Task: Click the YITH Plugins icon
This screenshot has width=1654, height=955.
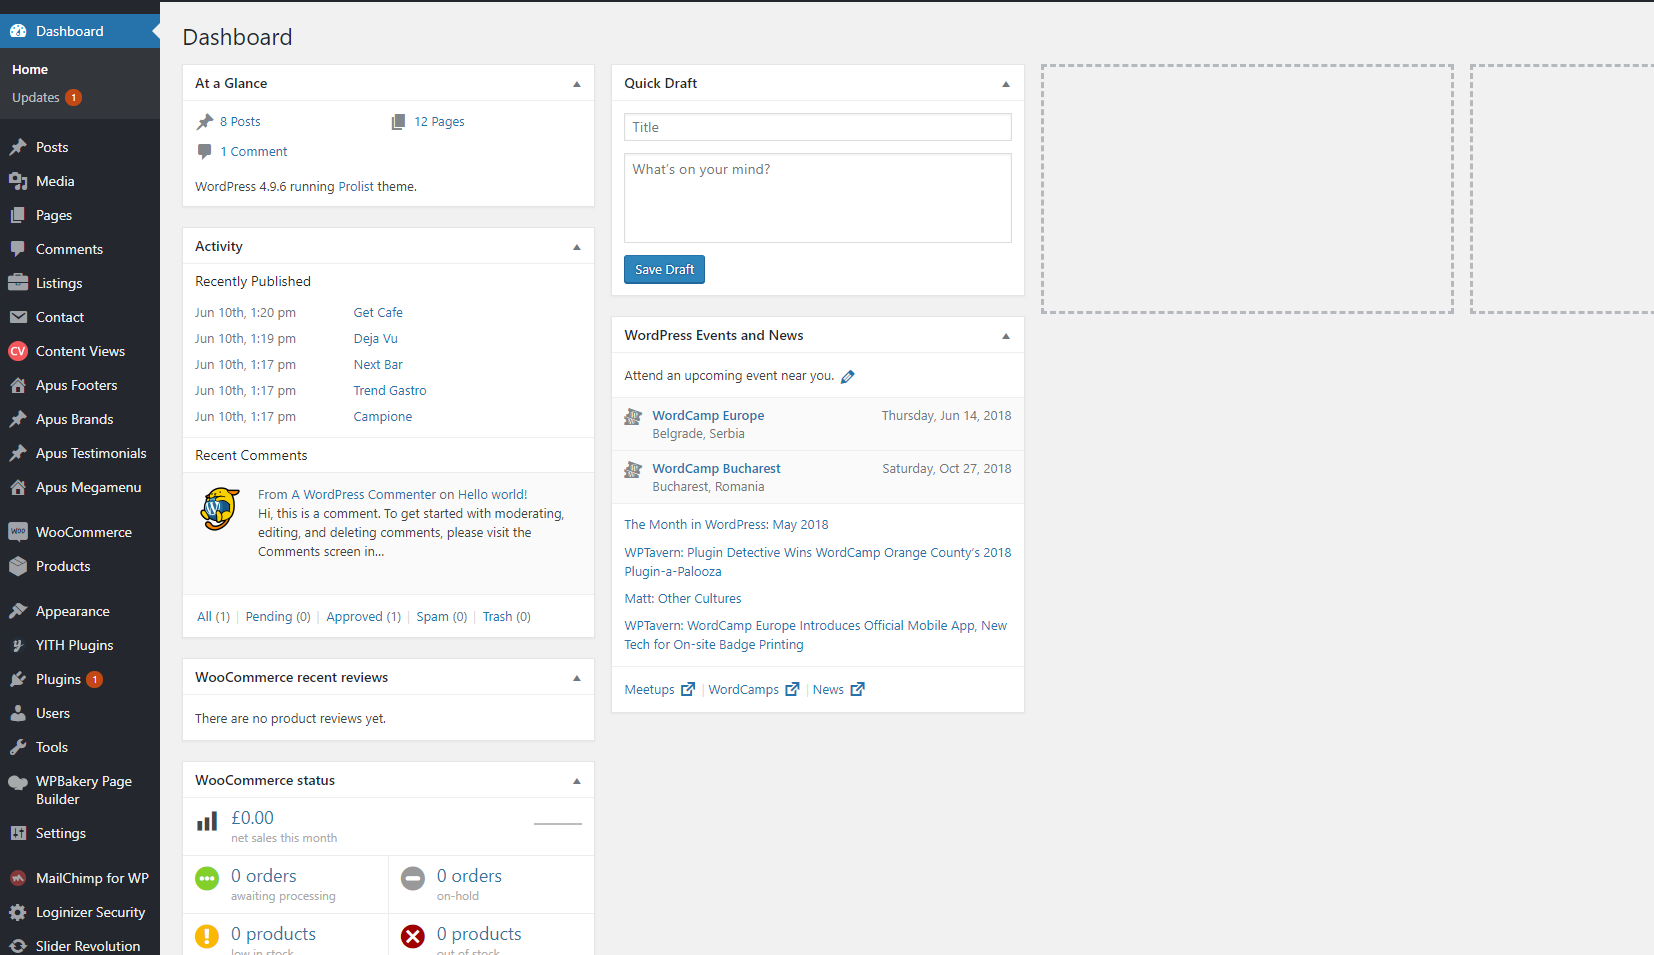Action: click(18, 645)
